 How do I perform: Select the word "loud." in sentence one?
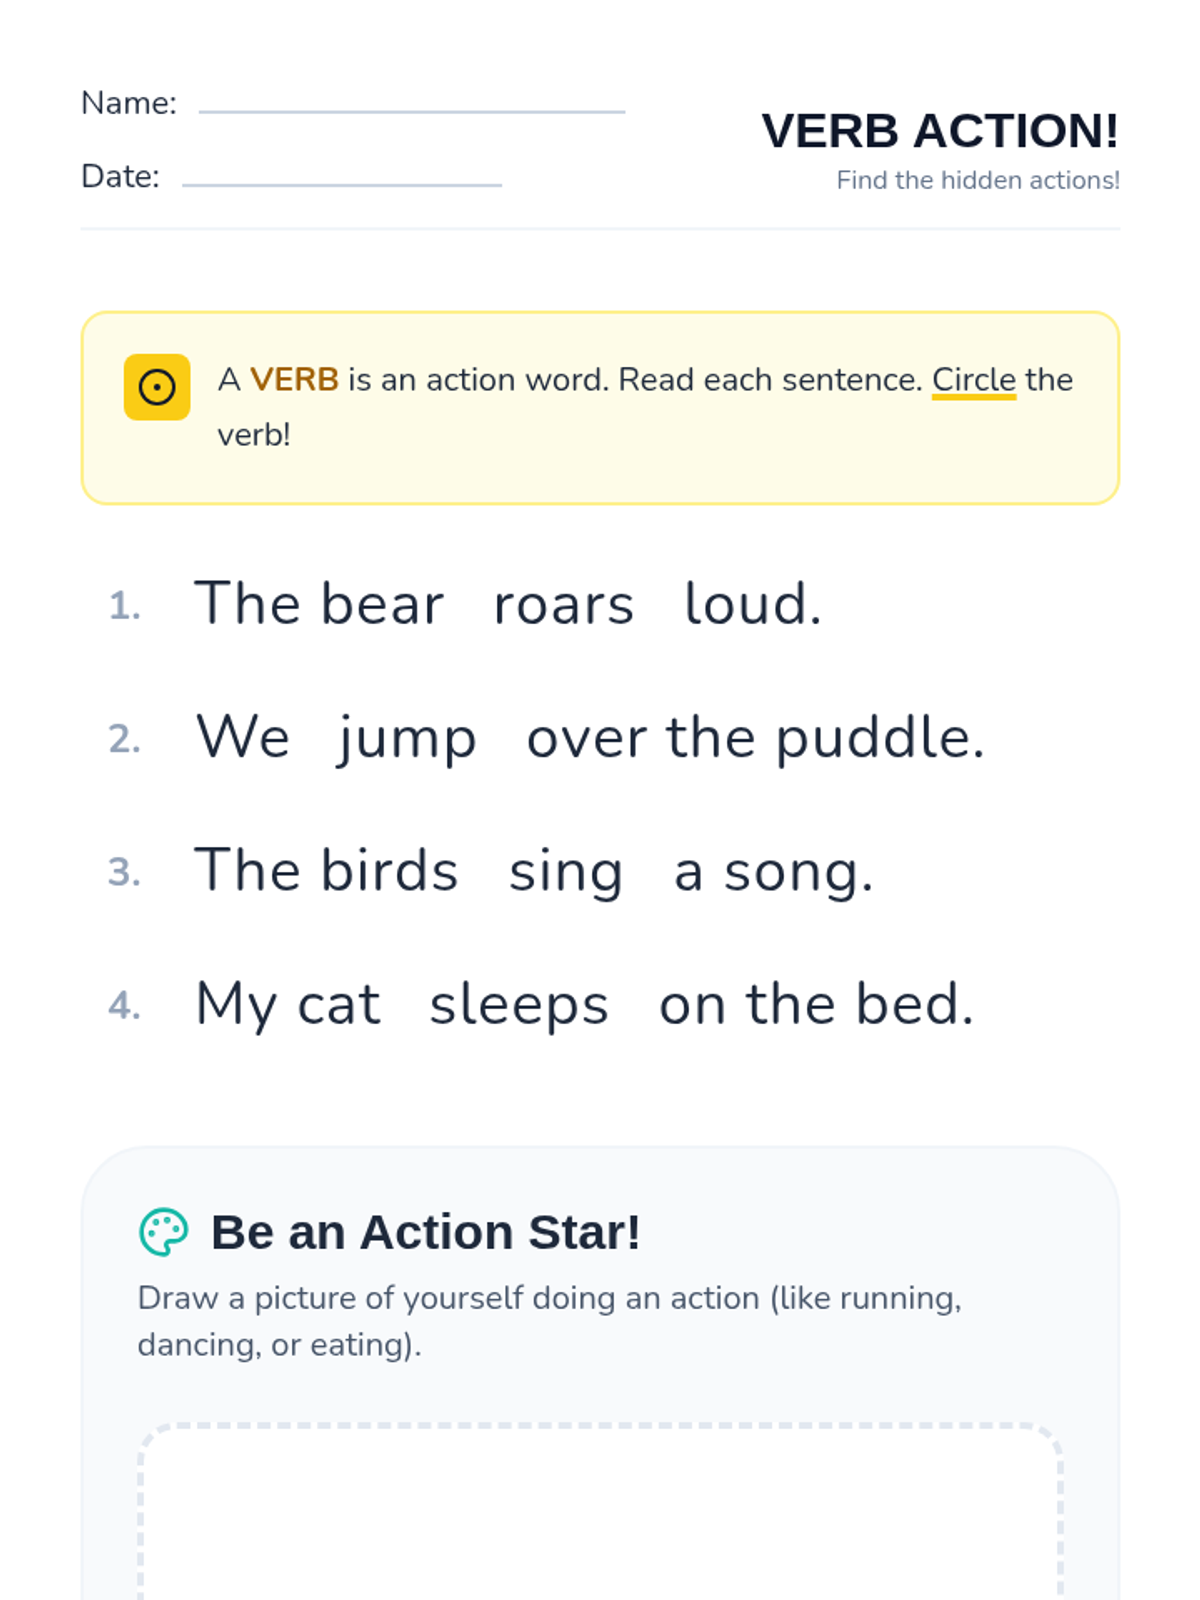(x=753, y=605)
